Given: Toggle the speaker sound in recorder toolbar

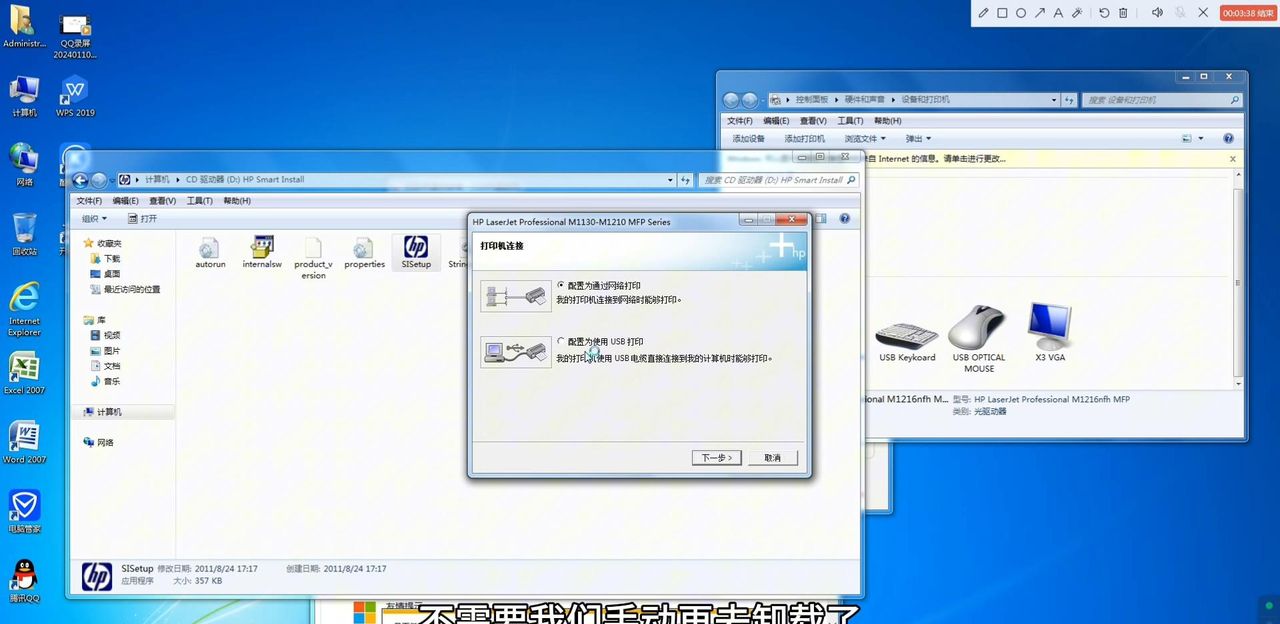Looking at the screenshot, I should [1157, 13].
